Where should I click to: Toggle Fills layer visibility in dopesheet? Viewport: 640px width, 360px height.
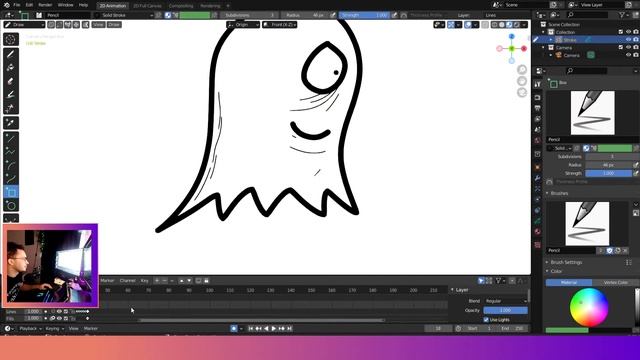click(59, 318)
